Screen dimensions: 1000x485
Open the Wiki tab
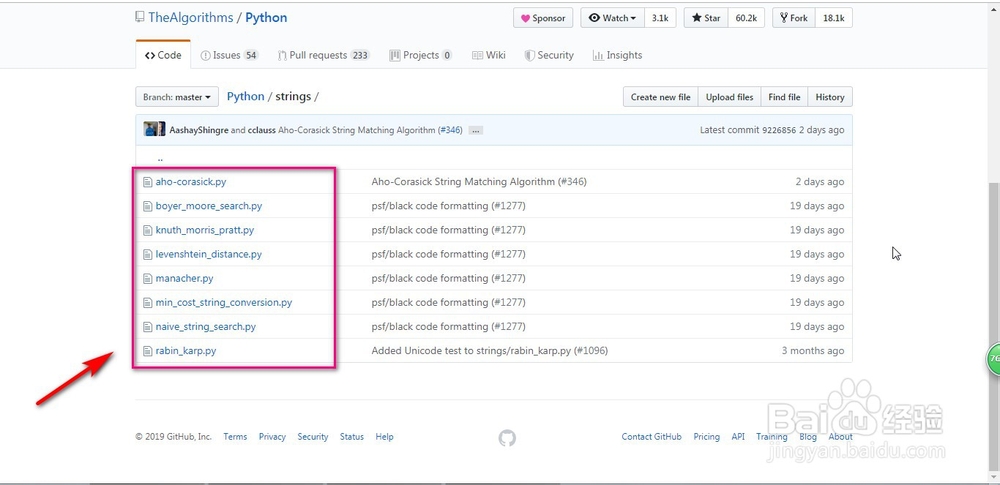tap(489, 56)
